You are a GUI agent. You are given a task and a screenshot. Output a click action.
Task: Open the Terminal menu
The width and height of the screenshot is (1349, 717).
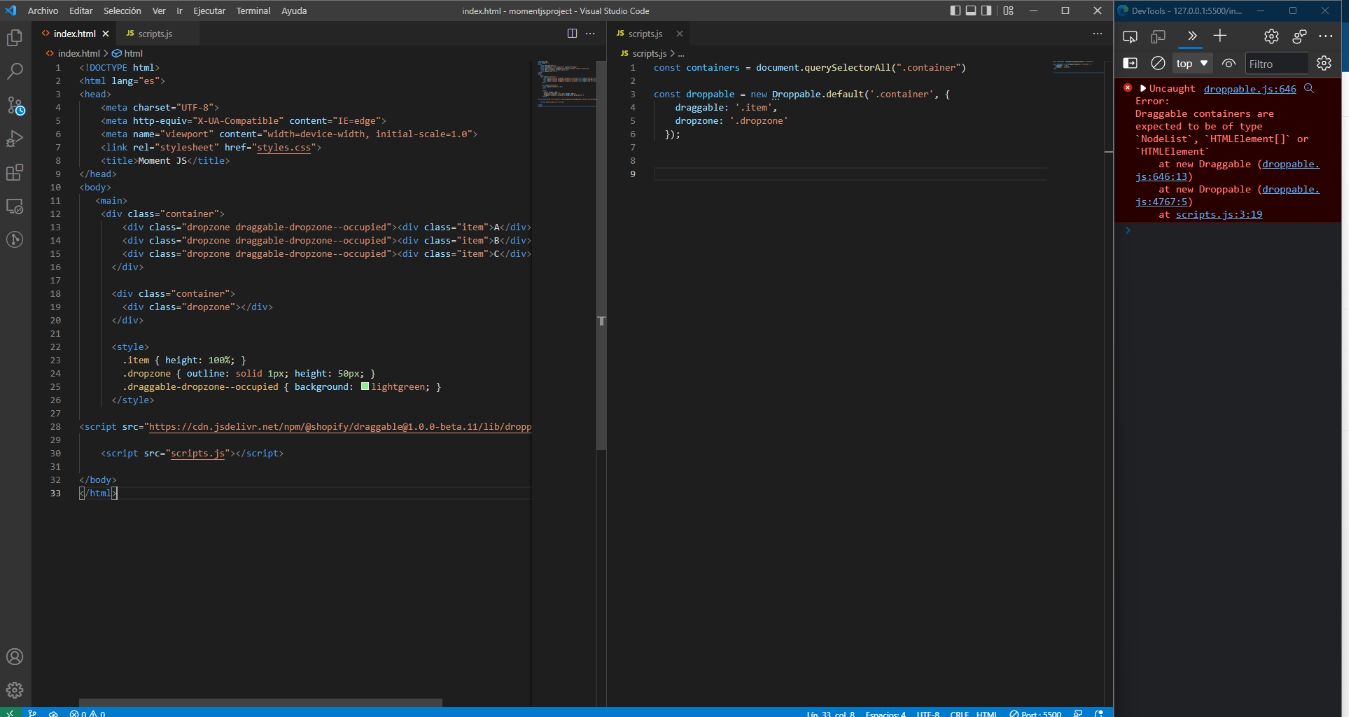coord(253,11)
